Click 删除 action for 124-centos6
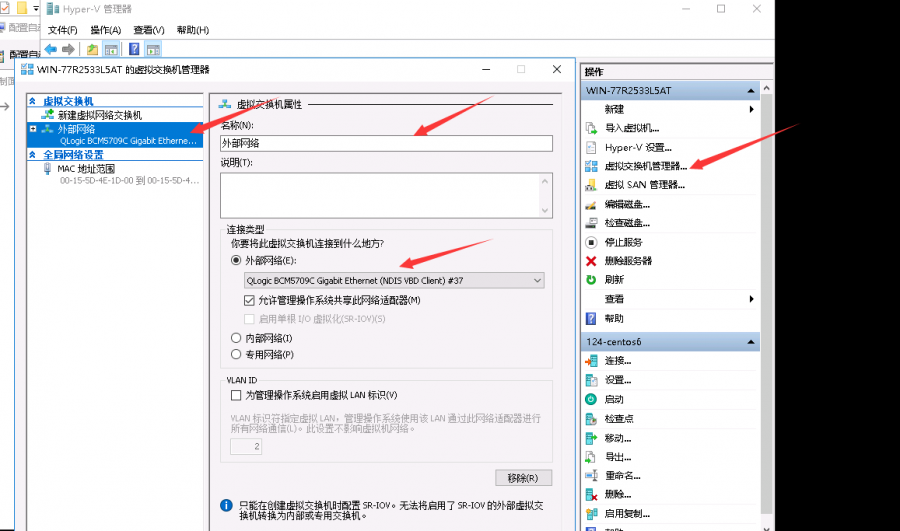The width and height of the screenshot is (900, 531). [x=618, y=494]
